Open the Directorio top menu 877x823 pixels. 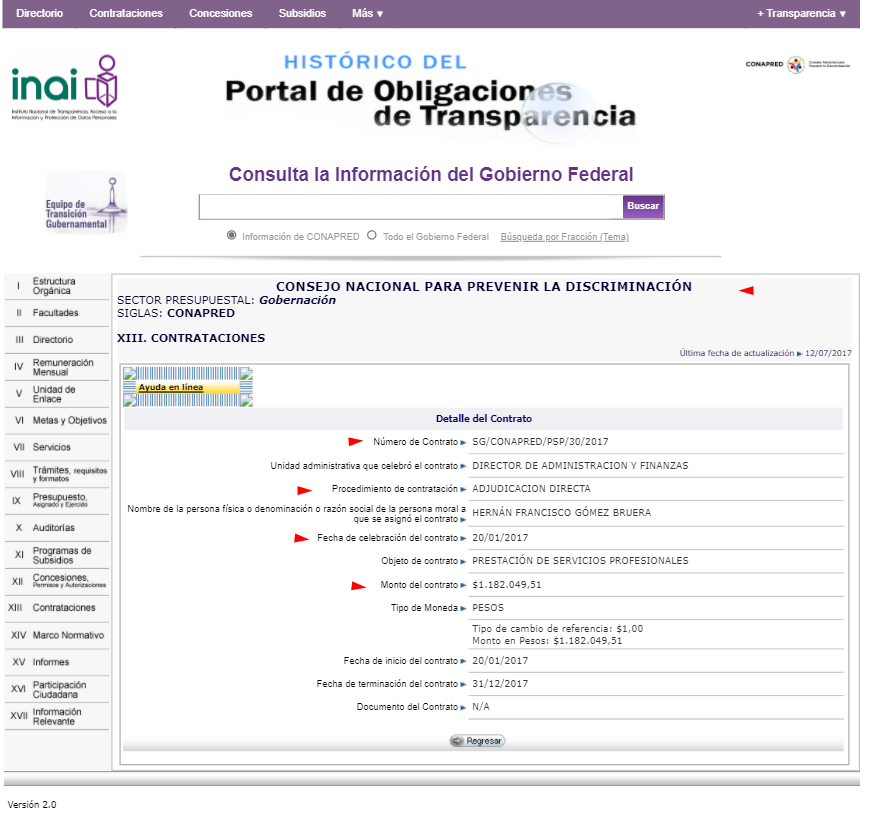pos(39,13)
